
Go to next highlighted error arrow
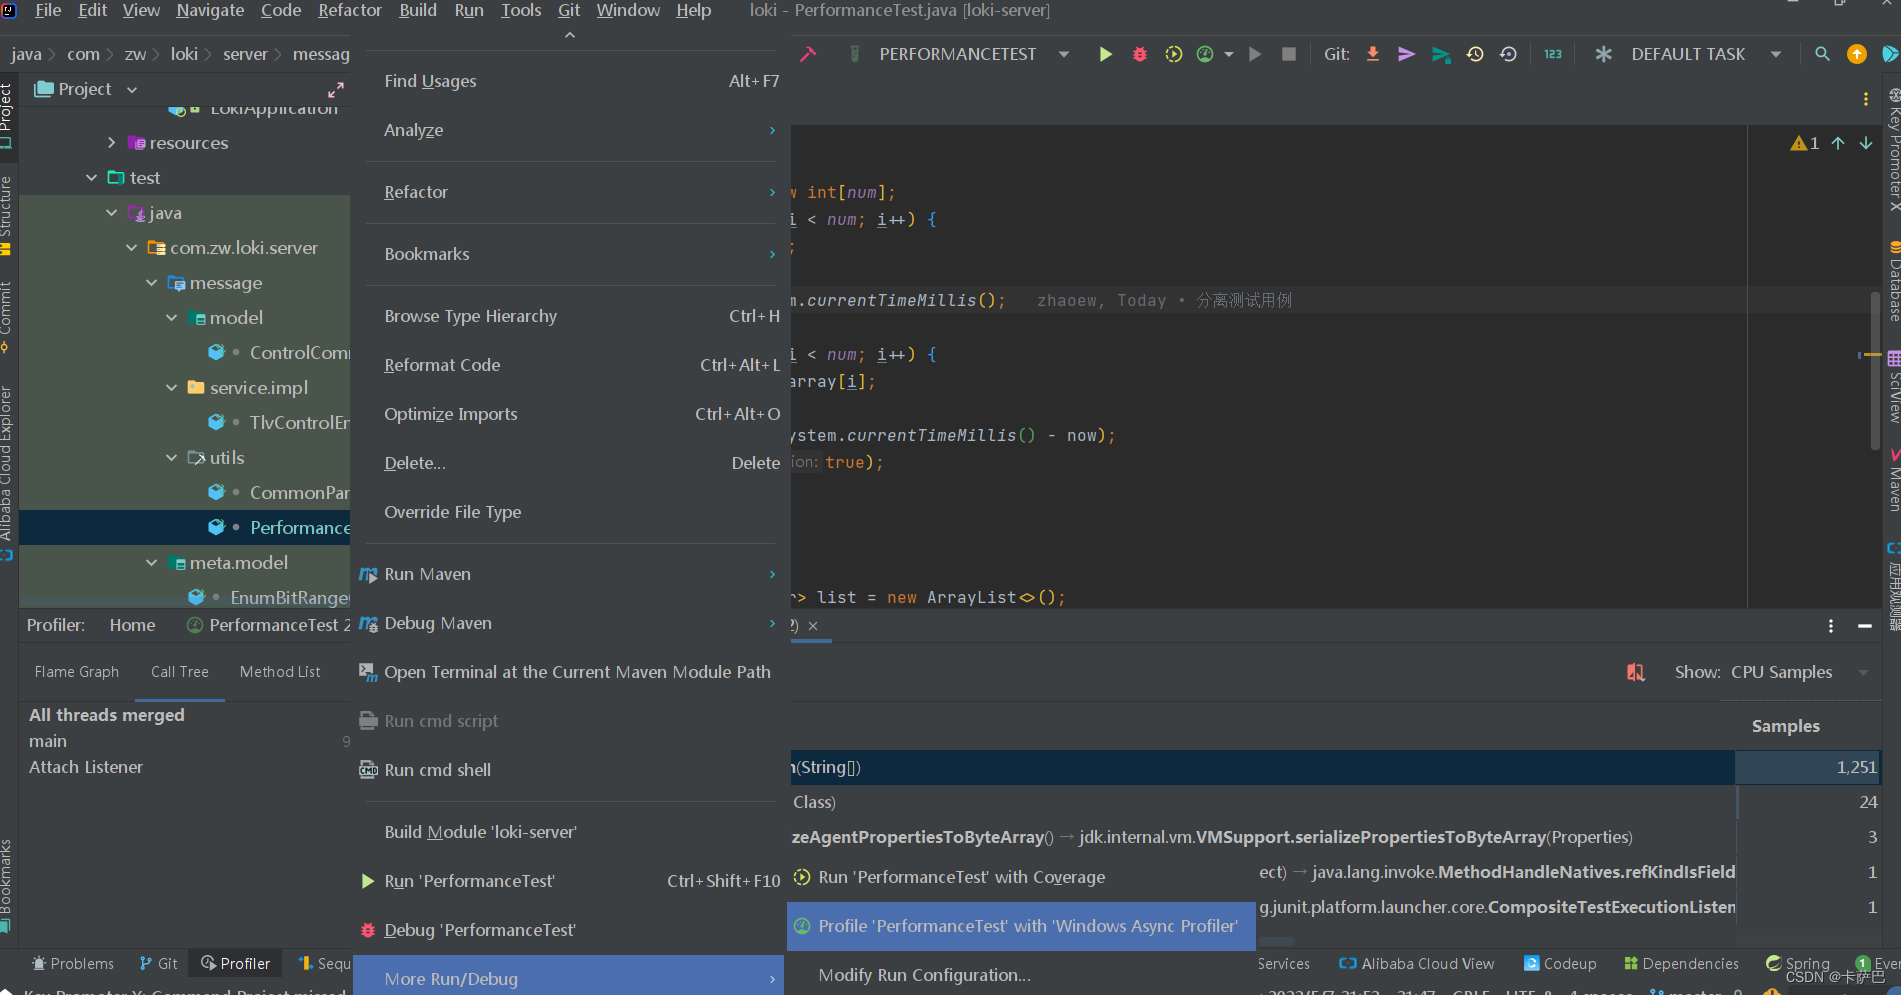(1866, 143)
